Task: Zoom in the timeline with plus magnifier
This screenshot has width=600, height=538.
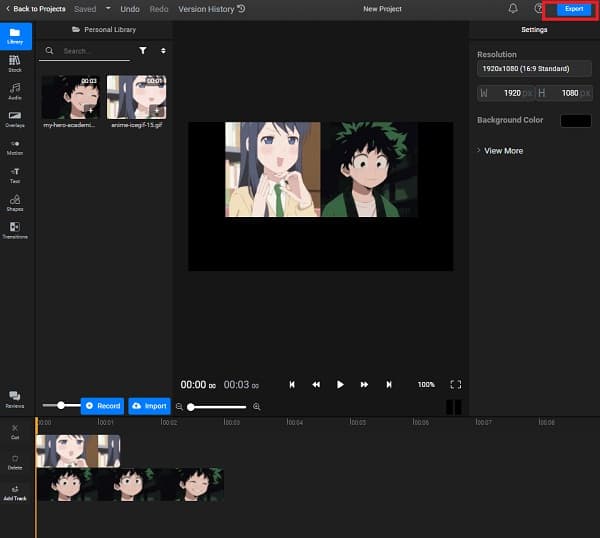Action: tap(257, 406)
